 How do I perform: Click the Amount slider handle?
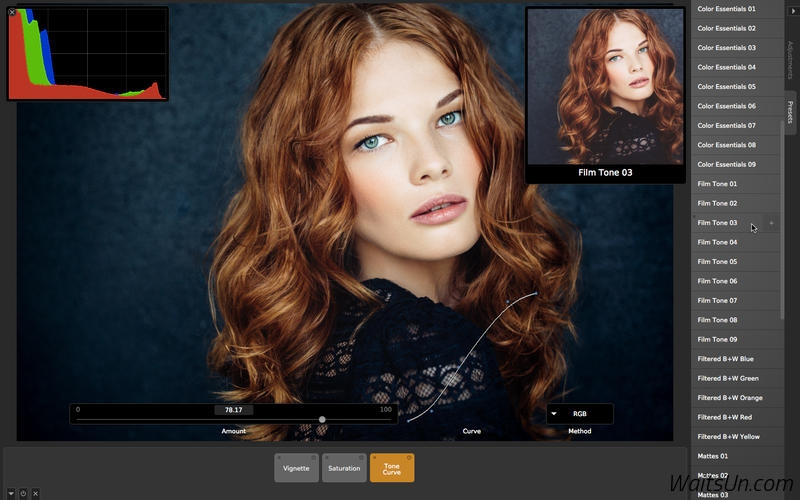coord(322,420)
